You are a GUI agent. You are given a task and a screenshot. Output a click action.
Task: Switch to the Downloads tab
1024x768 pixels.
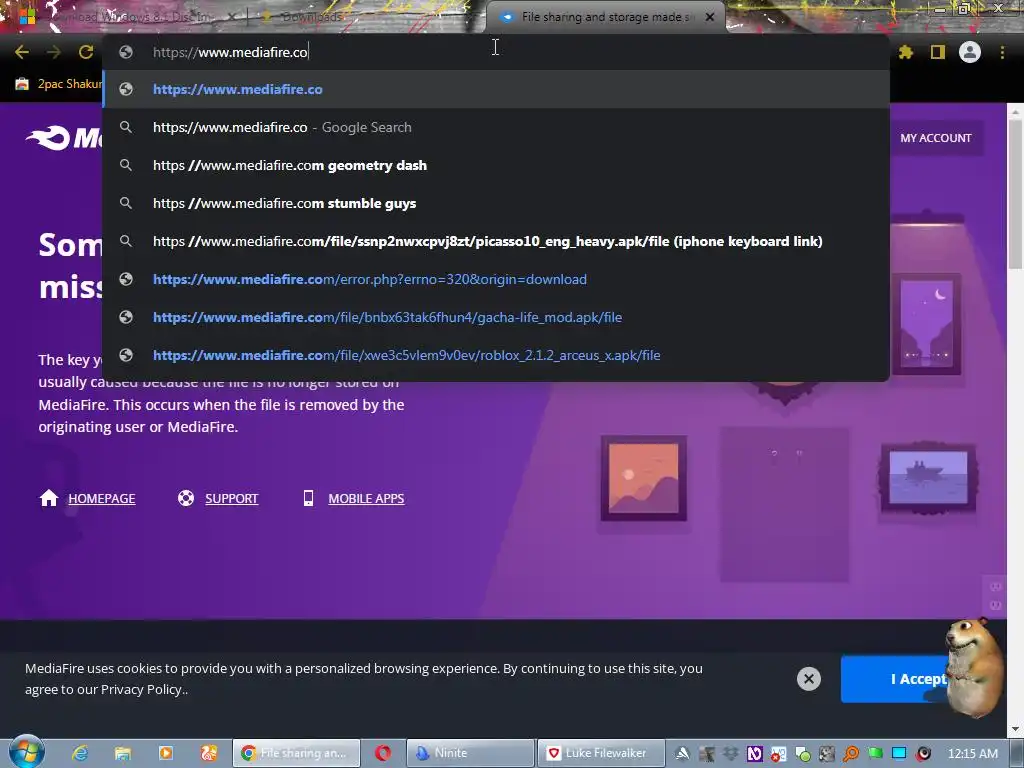tap(313, 17)
